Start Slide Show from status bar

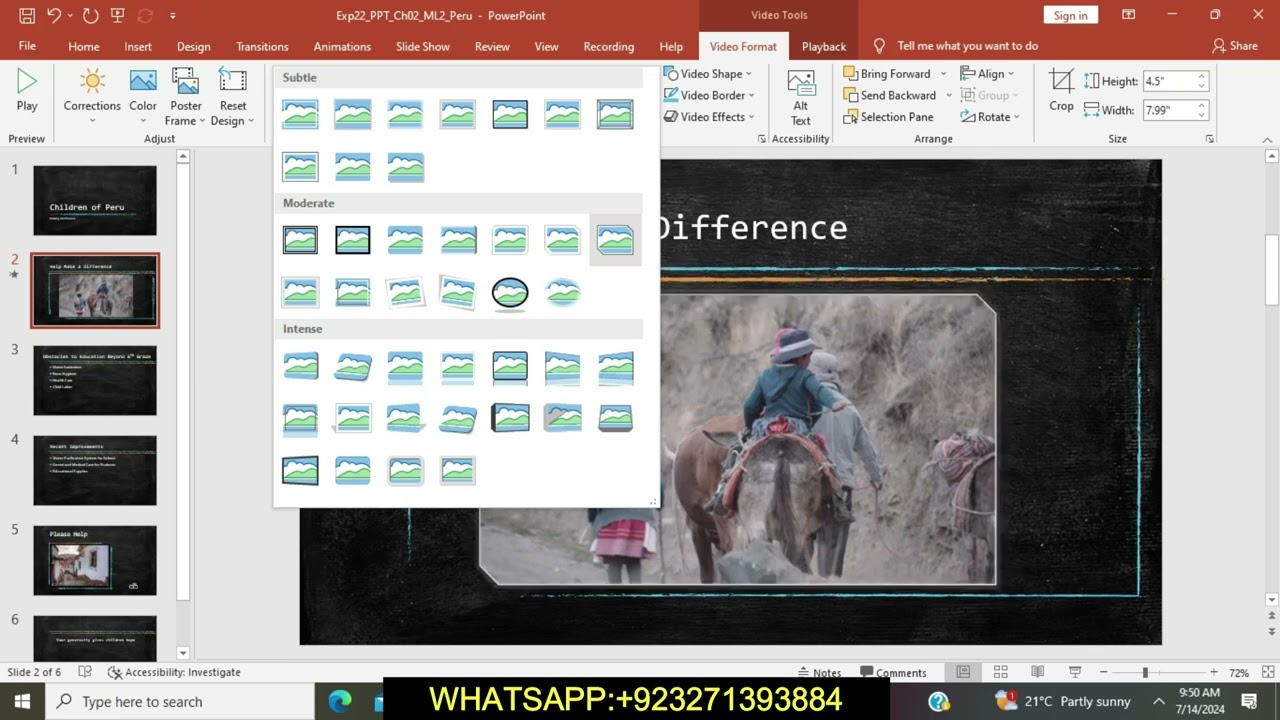[x=1075, y=673]
